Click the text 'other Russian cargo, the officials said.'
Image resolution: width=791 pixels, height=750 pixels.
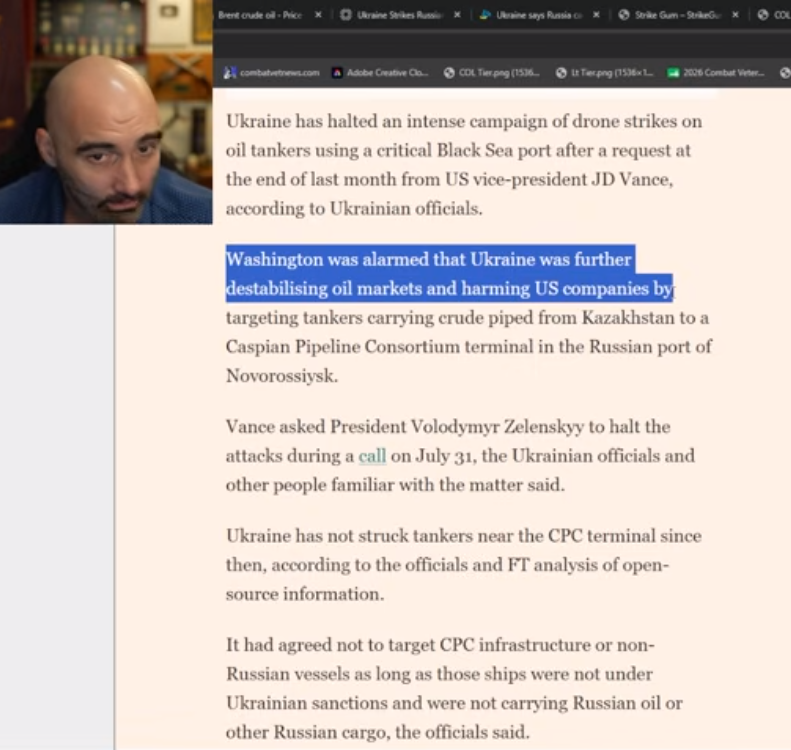pos(378,732)
